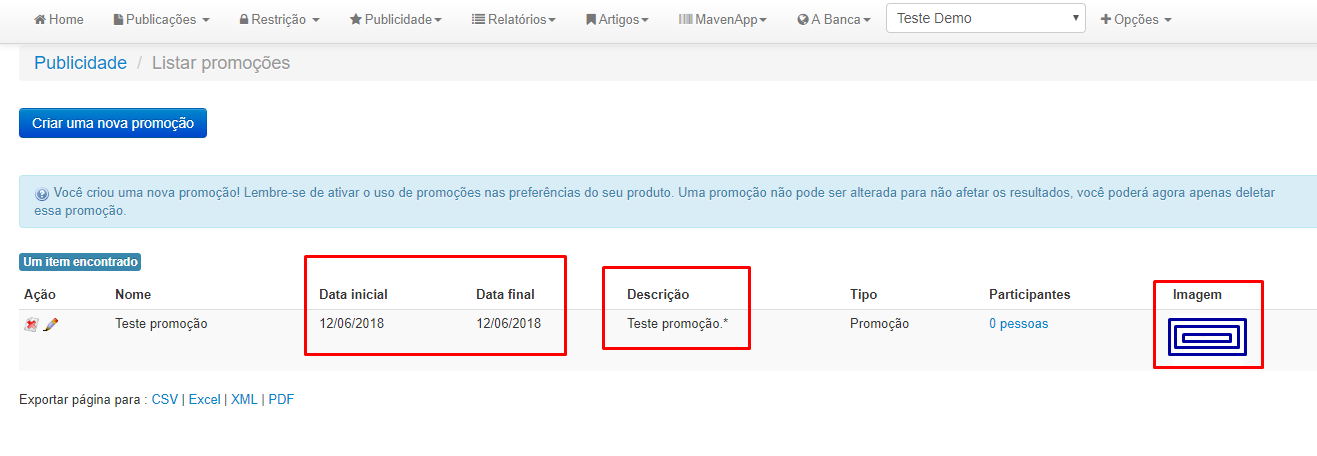Open the 0 pessoas participants link
This screenshot has height=456, width=1317.
tap(1019, 324)
